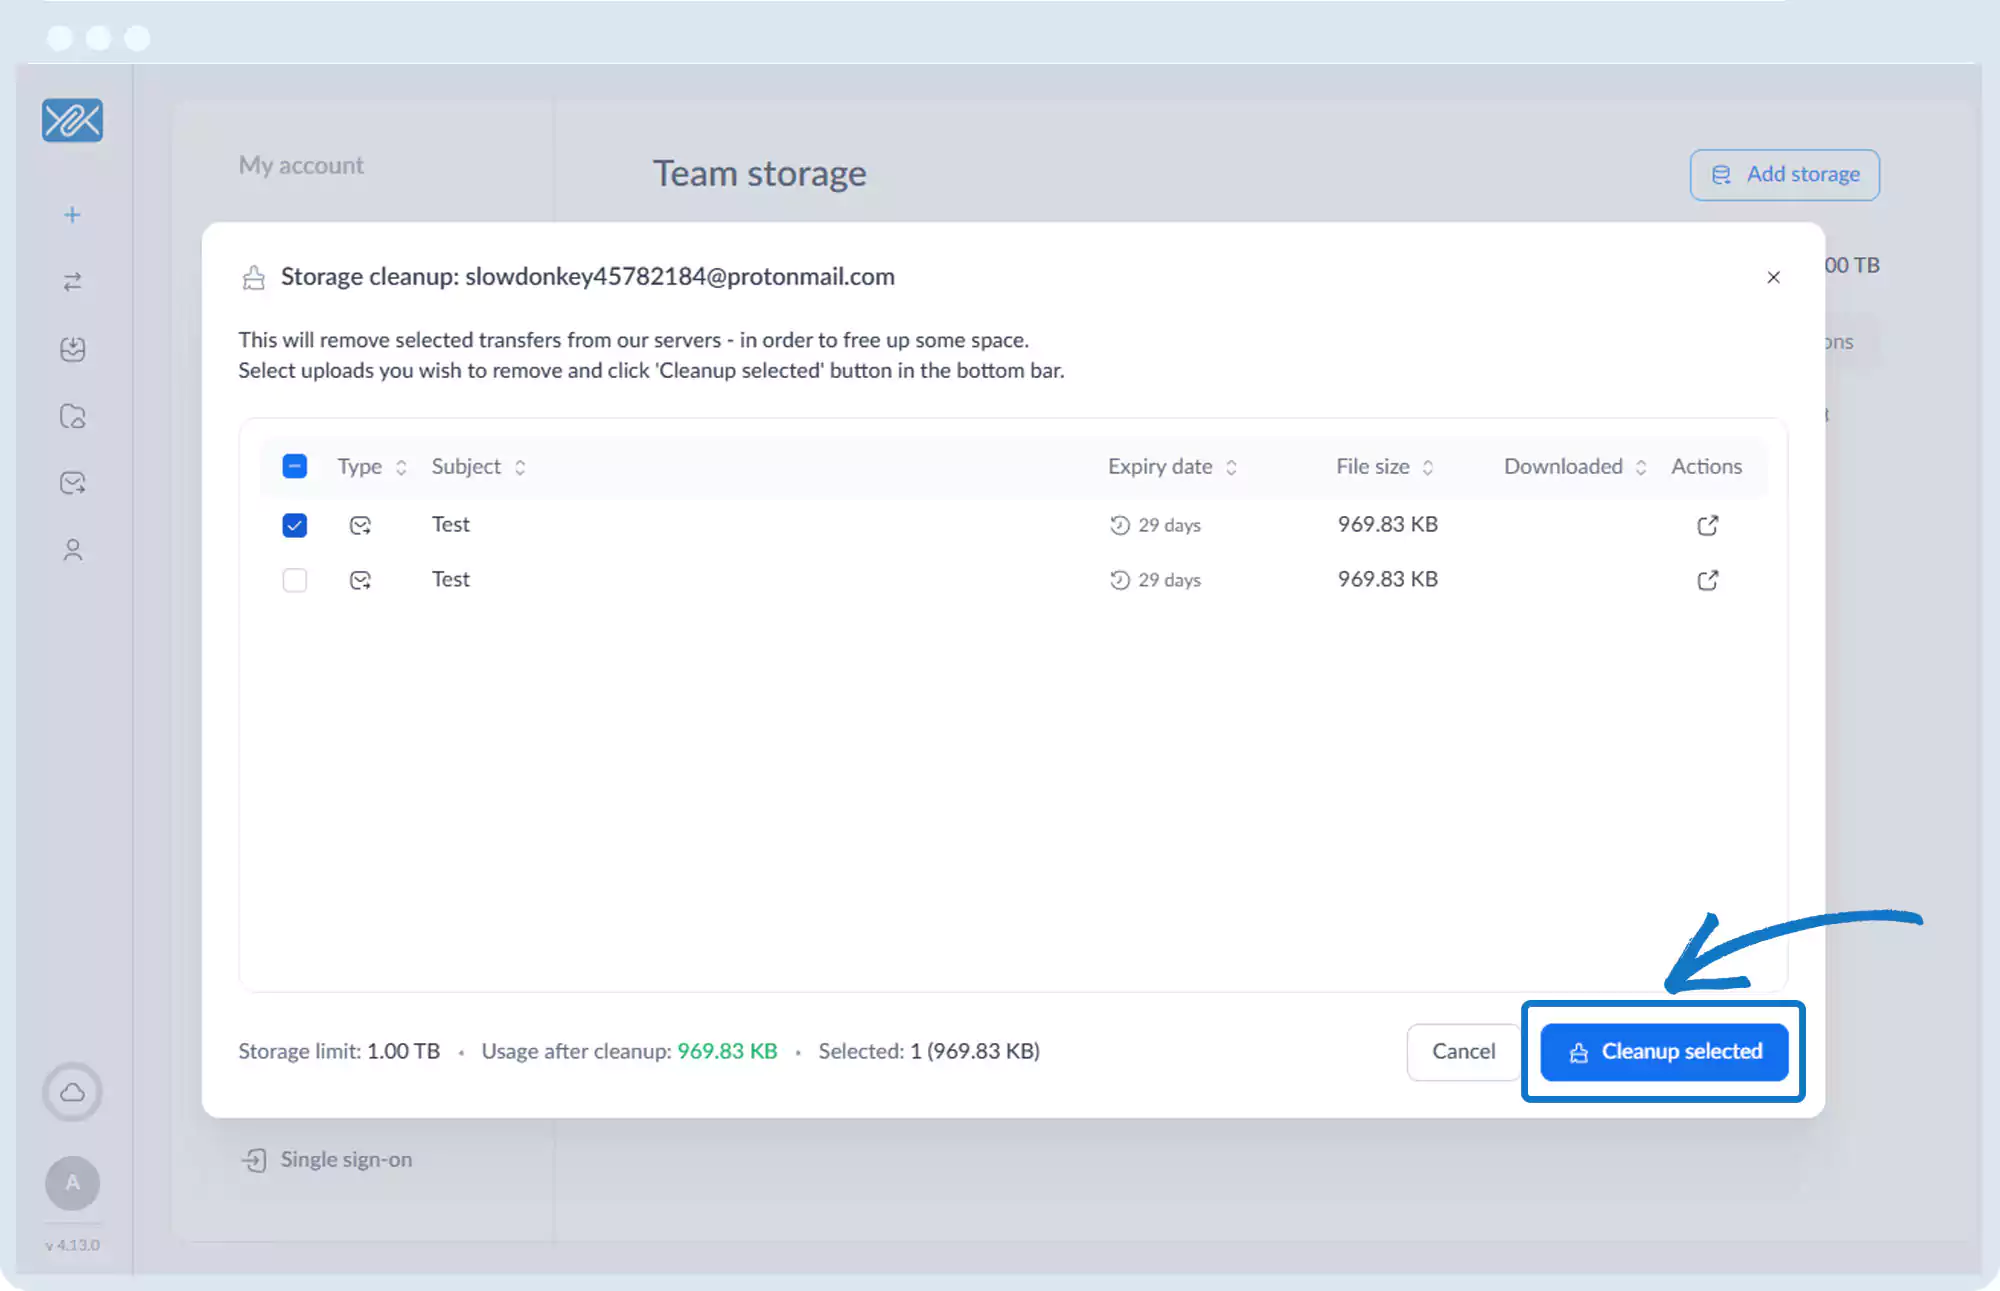Open first Test transfer external link icon
Screen dimensions: 2000x1291
click(x=1707, y=525)
